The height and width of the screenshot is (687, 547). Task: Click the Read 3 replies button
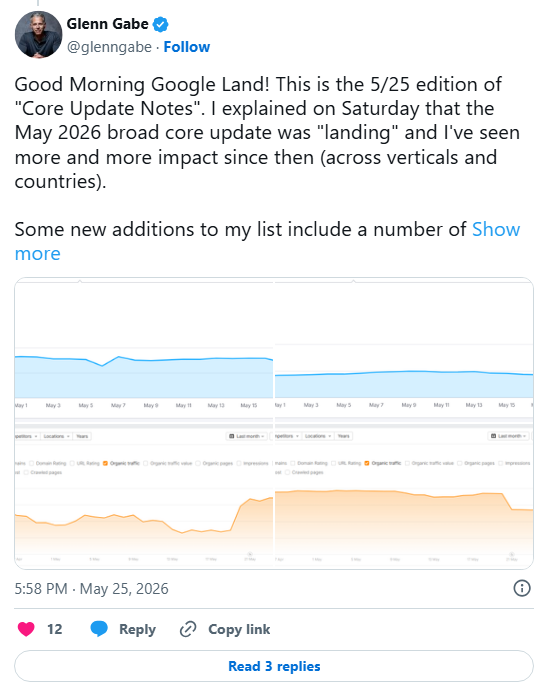pos(274,666)
